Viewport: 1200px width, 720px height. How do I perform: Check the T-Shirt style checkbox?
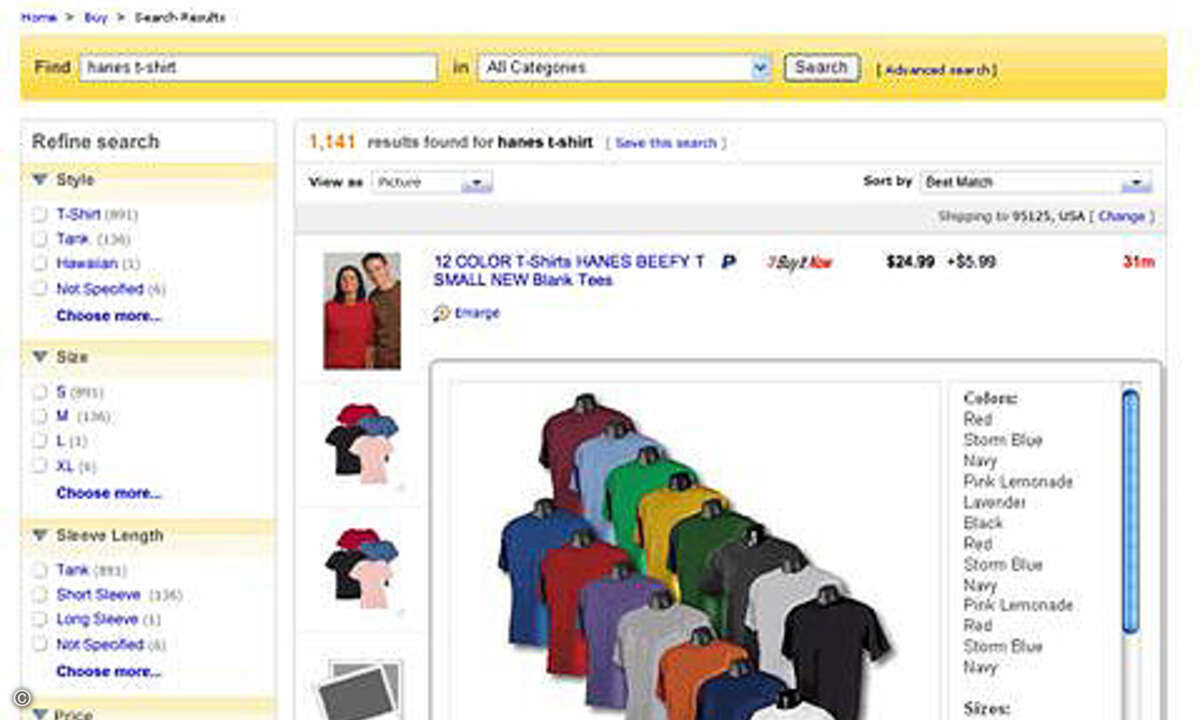tap(40, 214)
